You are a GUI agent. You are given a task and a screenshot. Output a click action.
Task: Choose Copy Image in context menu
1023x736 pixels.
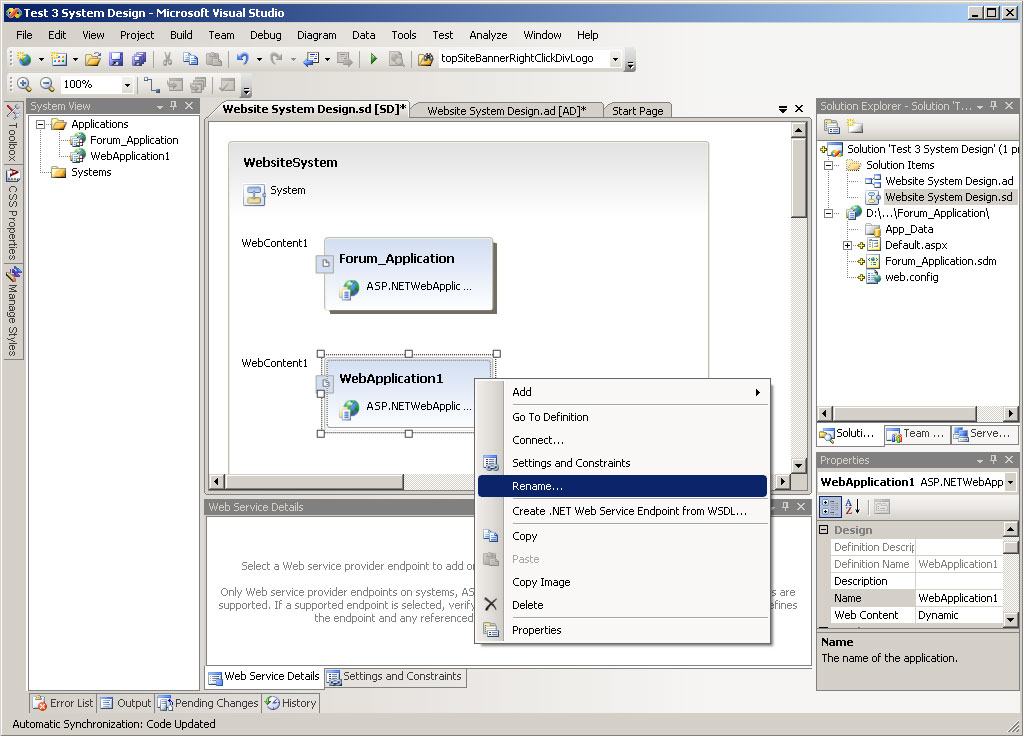coord(622,582)
